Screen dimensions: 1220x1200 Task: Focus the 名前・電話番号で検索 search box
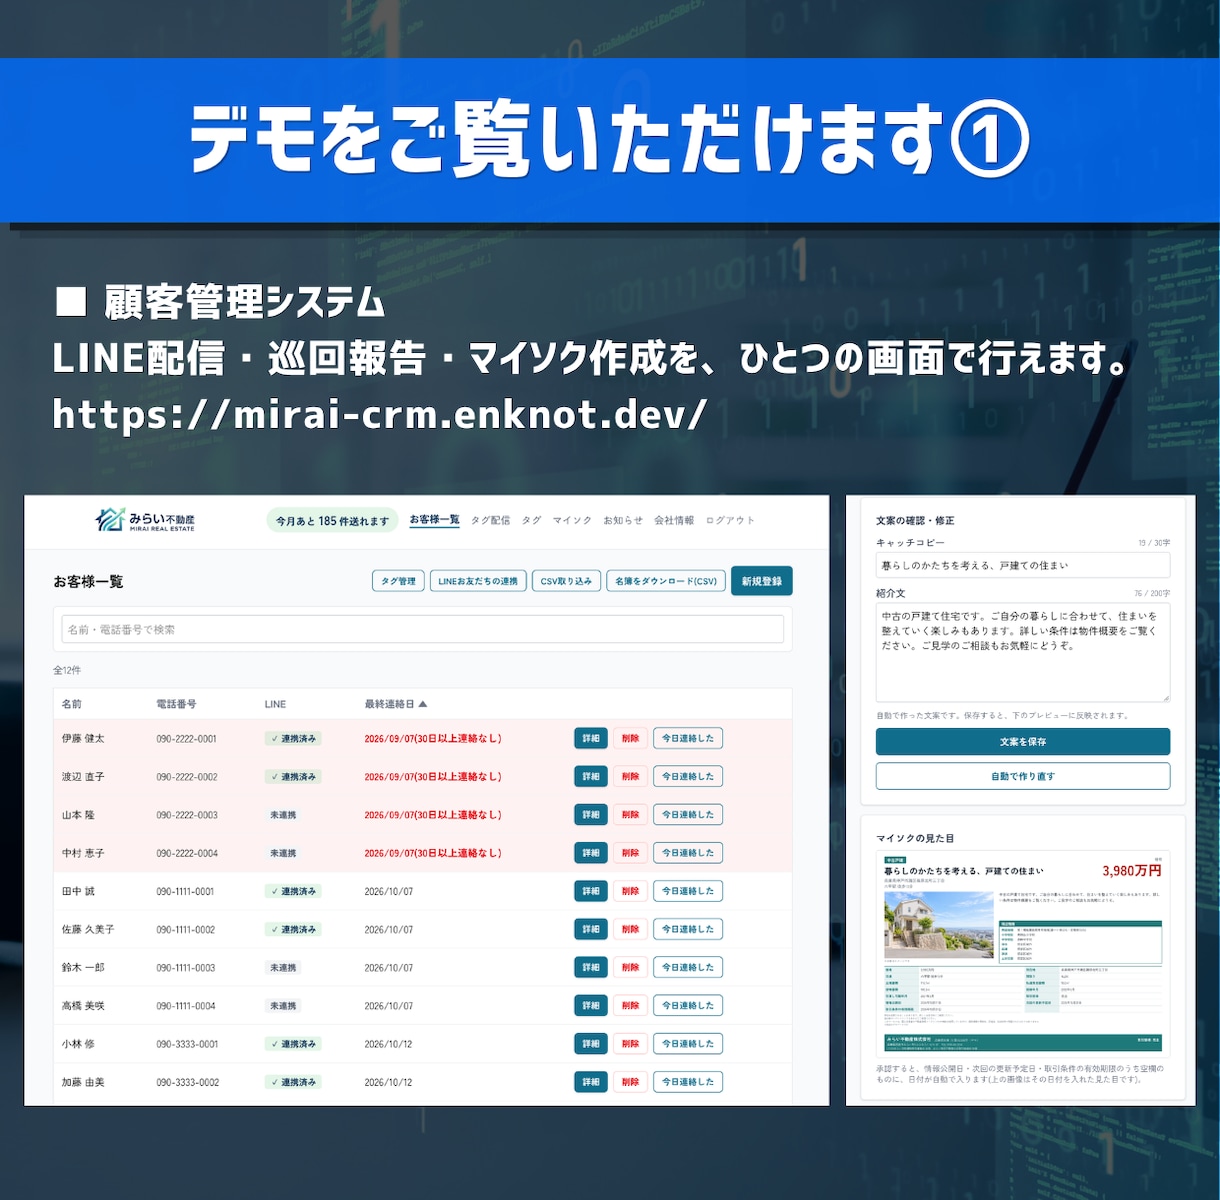(x=422, y=629)
